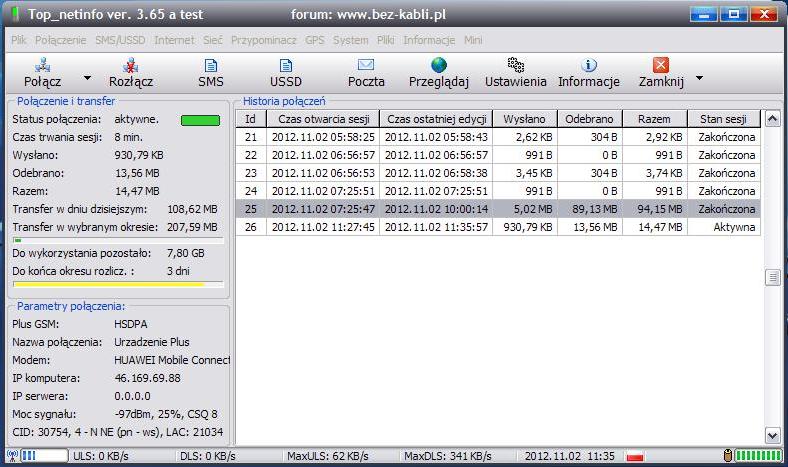This screenshot has width=788, height=467.
Task: Launch Przeglądaj browser globe icon
Action: (x=438, y=66)
